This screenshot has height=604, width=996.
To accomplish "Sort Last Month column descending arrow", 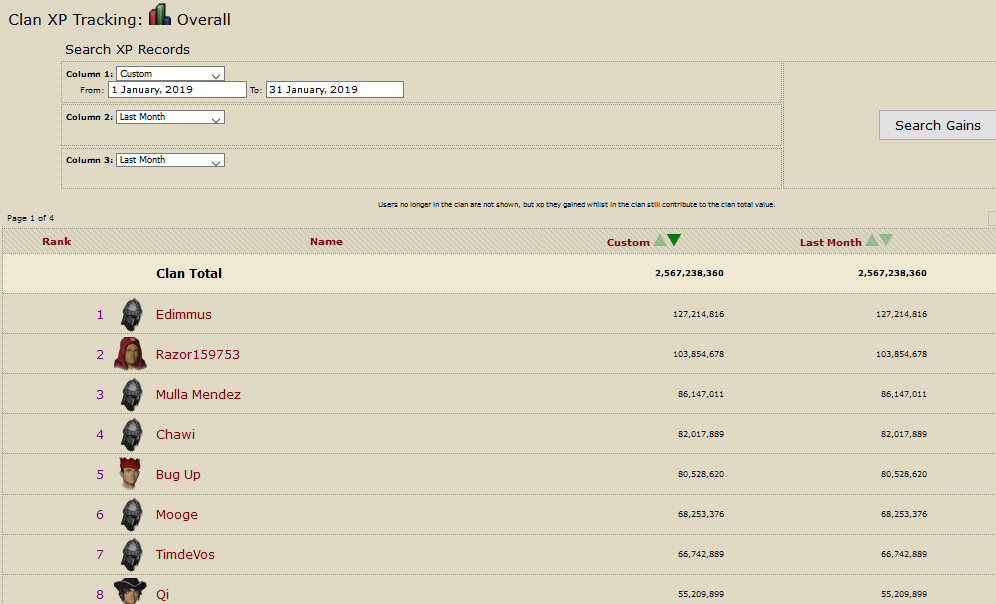I will pos(886,241).
